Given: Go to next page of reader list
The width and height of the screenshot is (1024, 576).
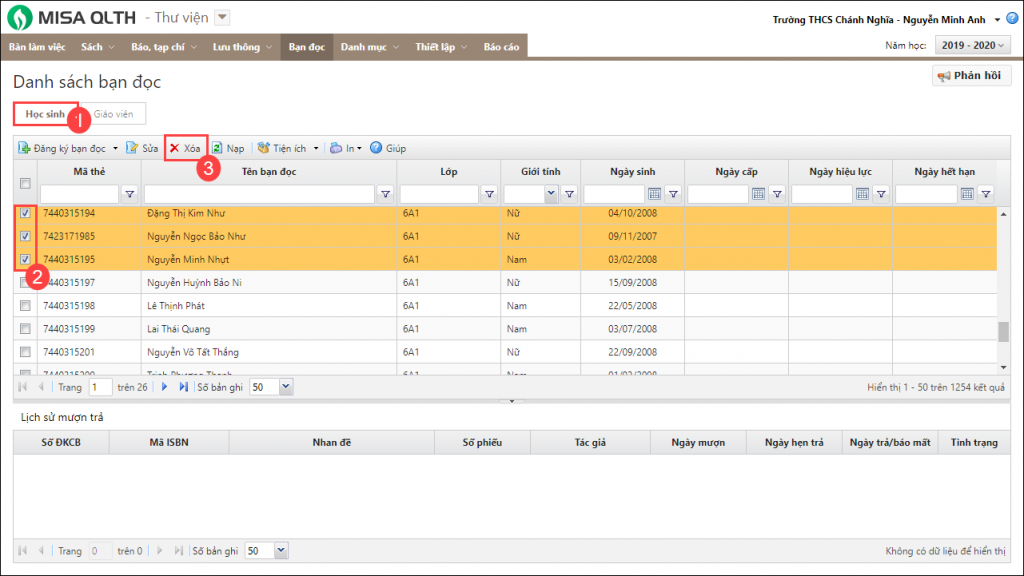Looking at the screenshot, I should 164,386.
